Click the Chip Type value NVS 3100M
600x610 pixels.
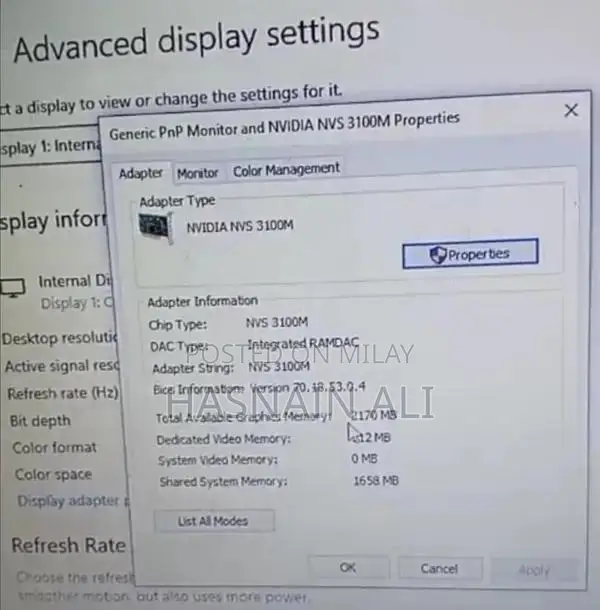tap(277, 323)
